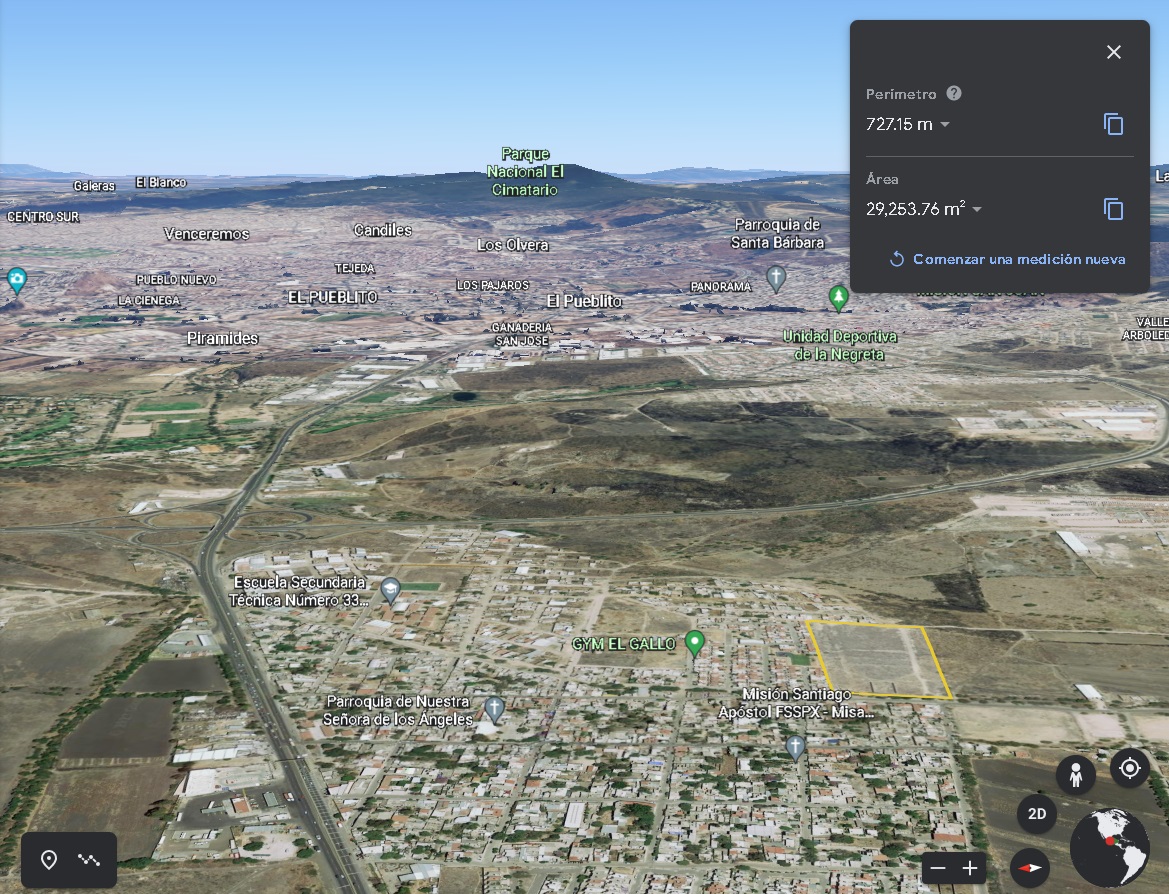The width and height of the screenshot is (1169, 894).
Task: Click the PUEBLO NUEVO label
Action: click(176, 280)
